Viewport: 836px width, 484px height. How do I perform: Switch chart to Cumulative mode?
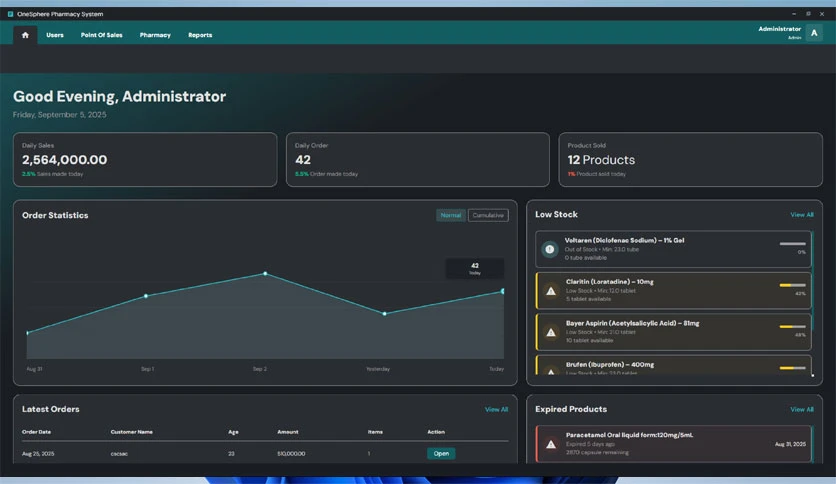pos(488,215)
